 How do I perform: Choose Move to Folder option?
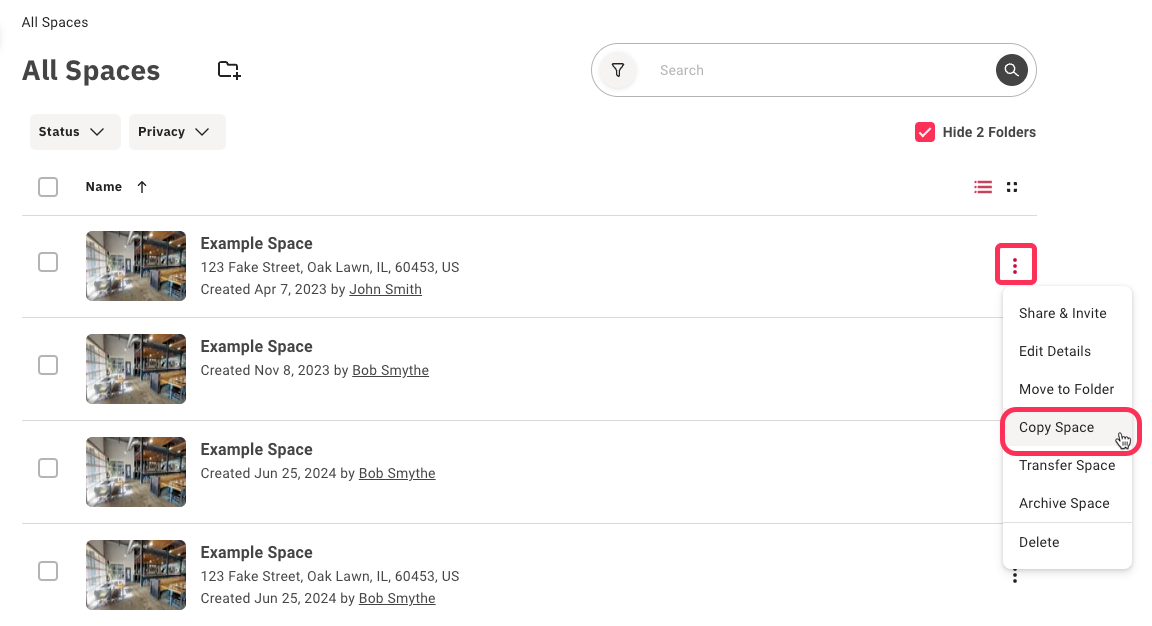point(1066,389)
